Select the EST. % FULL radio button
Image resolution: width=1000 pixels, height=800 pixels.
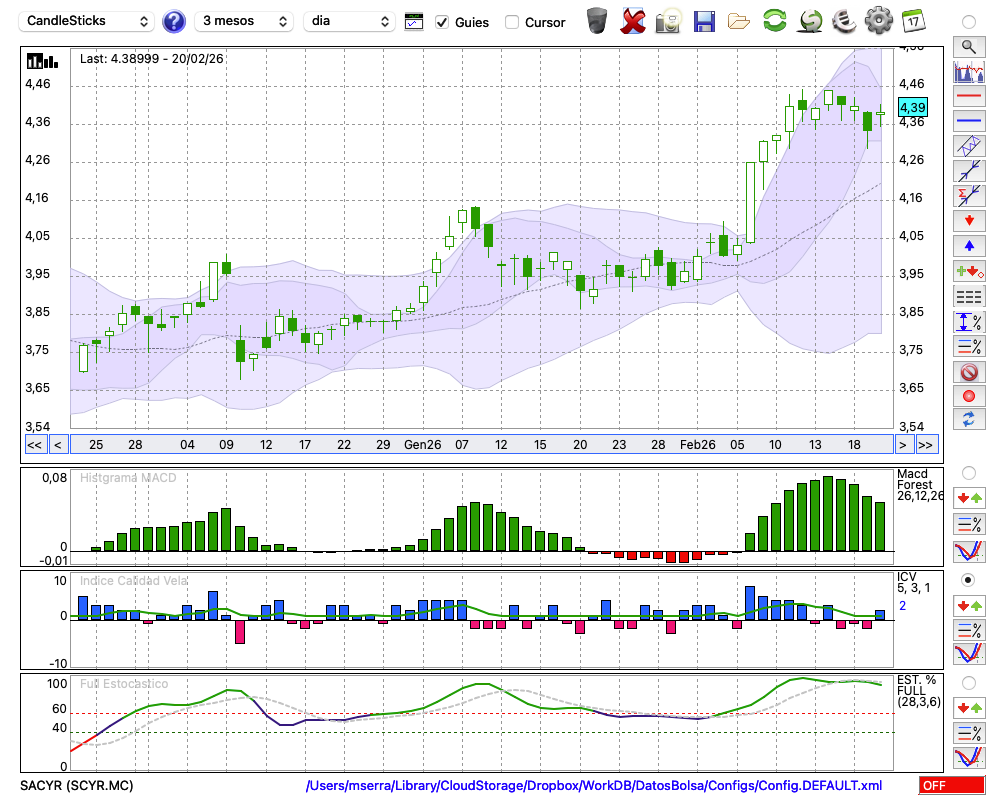968,683
